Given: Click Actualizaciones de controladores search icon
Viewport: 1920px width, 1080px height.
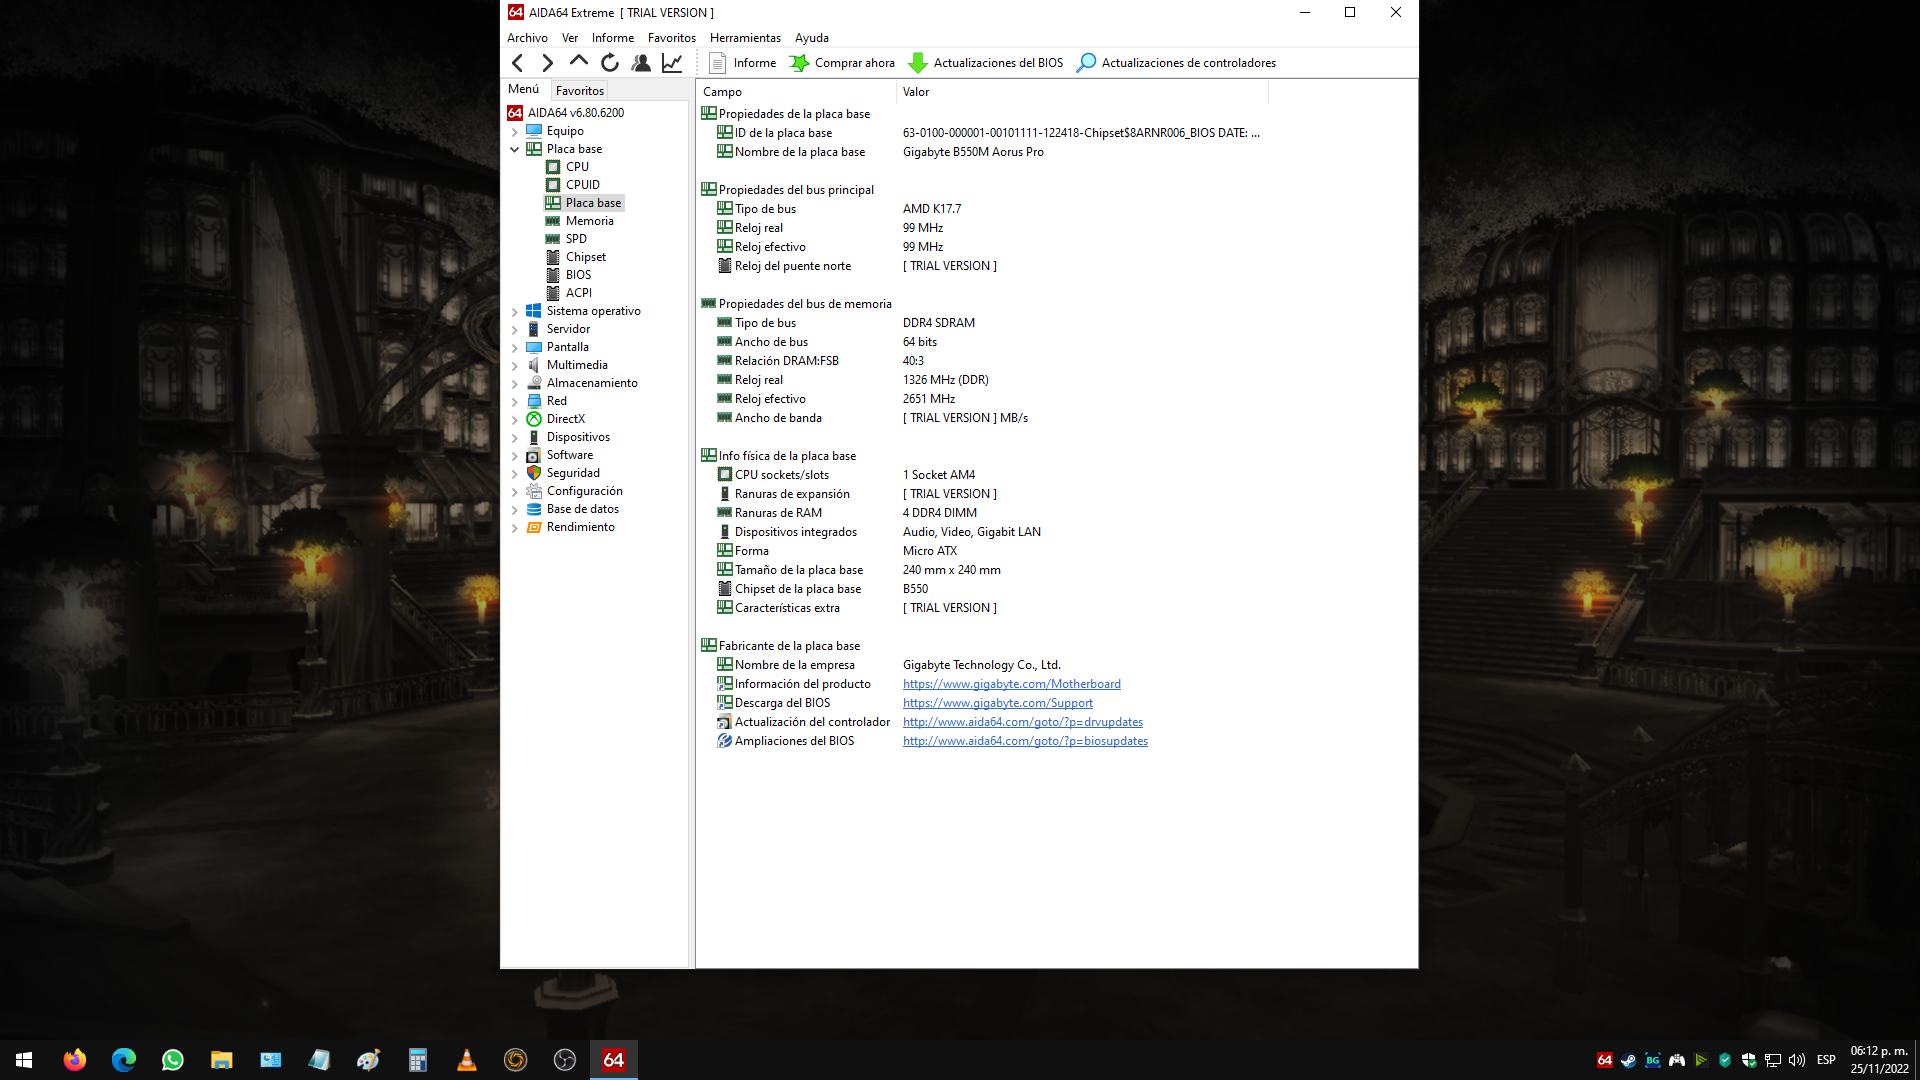Looking at the screenshot, I should click(1086, 63).
